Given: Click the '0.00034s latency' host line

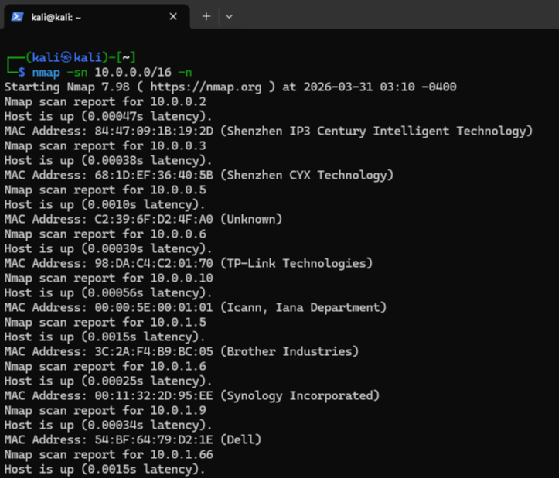Looking at the screenshot, I should pos(108,426).
